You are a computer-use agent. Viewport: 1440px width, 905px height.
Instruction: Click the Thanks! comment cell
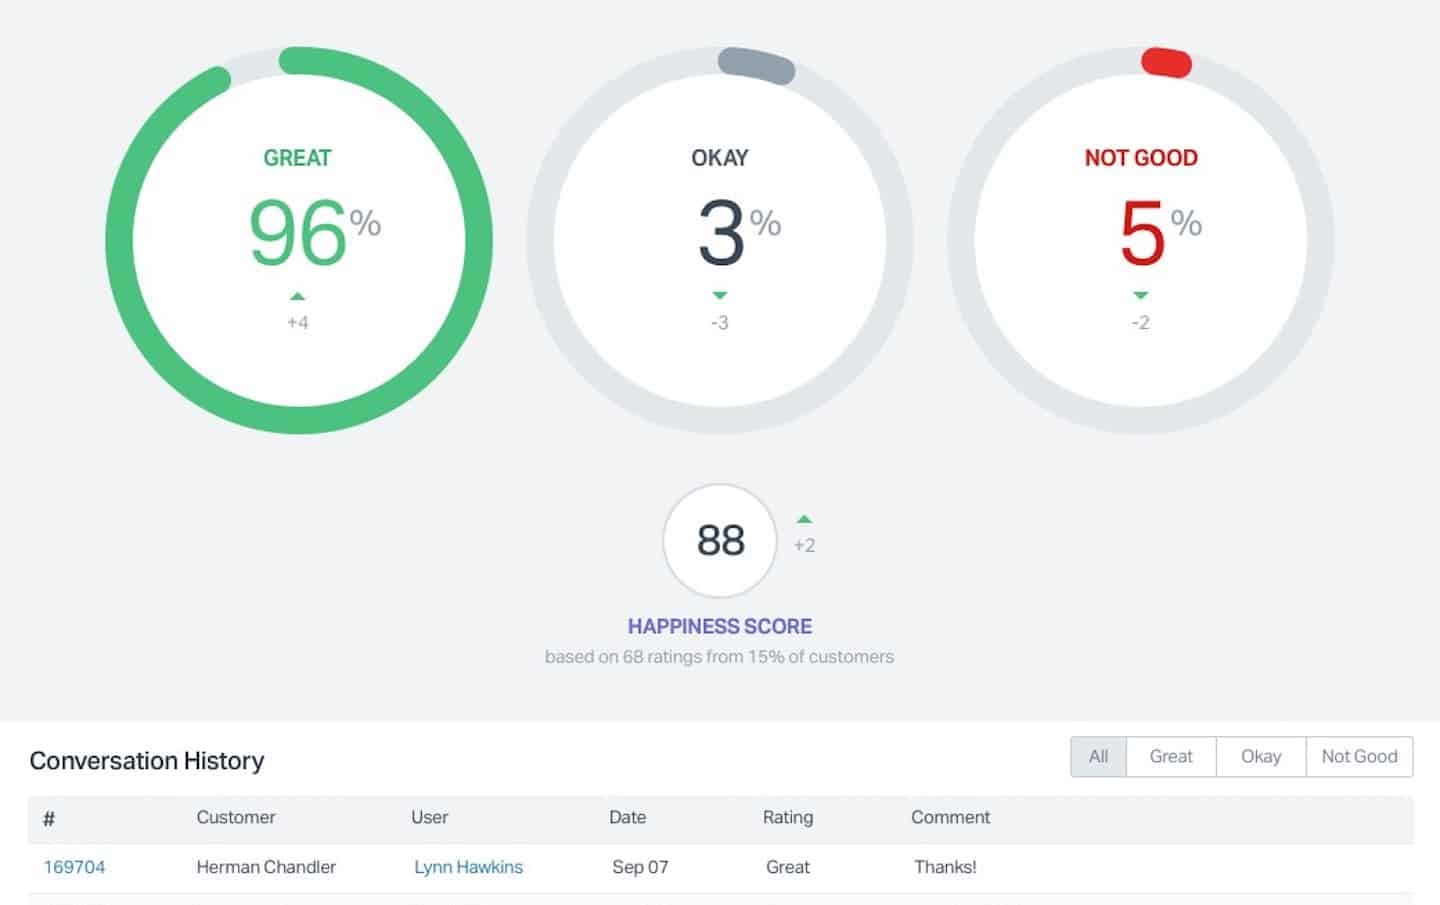click(945, 867)
